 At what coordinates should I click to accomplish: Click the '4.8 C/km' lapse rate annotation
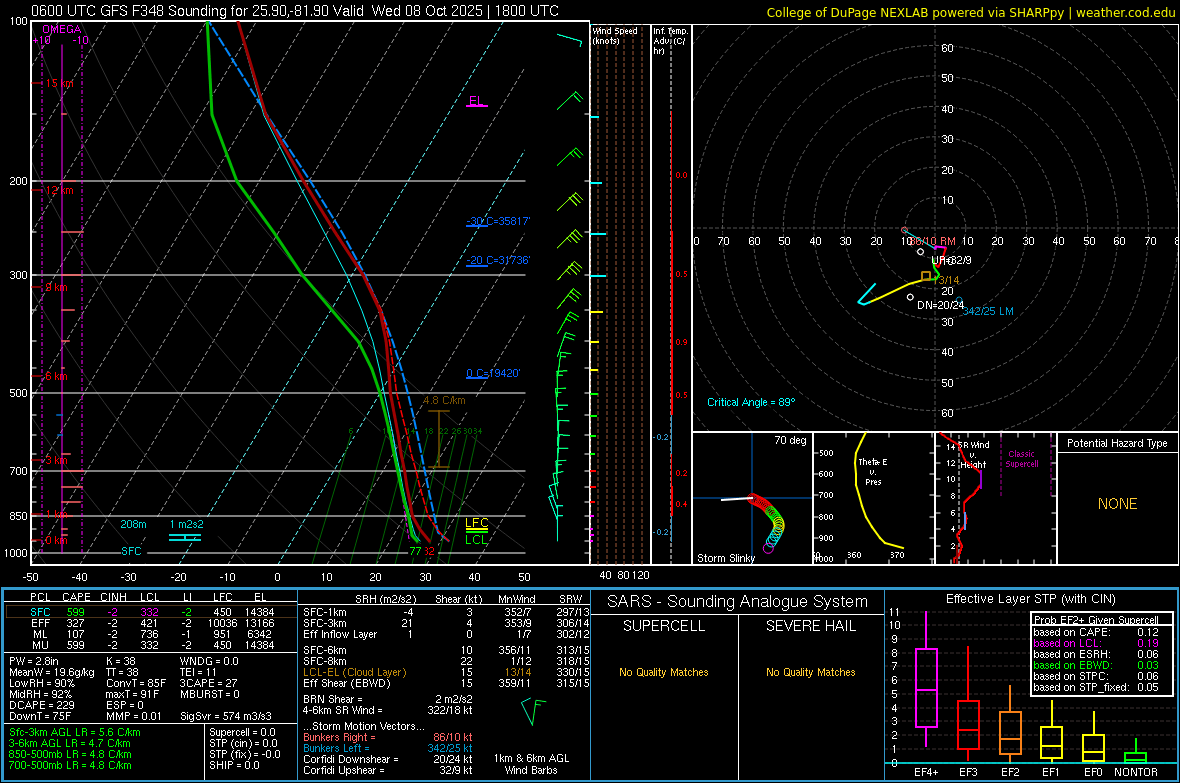(x=444, y=401)
